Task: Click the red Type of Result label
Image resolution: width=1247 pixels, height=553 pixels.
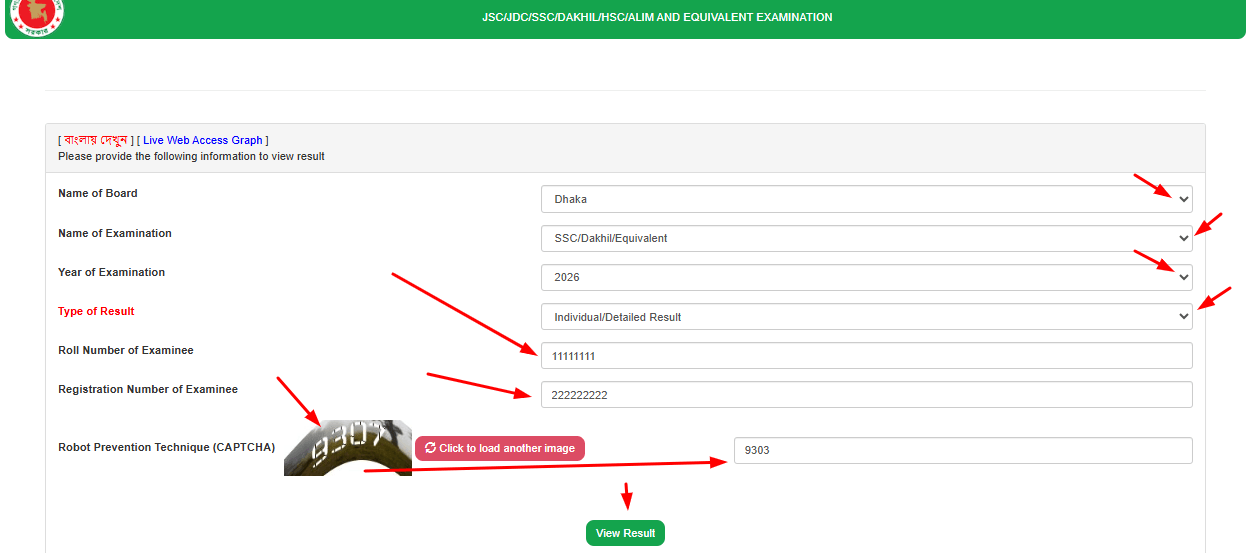Action: [96, 311]
